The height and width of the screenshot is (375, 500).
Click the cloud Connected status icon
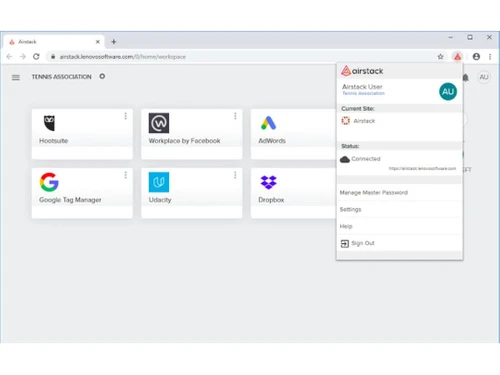[x=345, y=159]
